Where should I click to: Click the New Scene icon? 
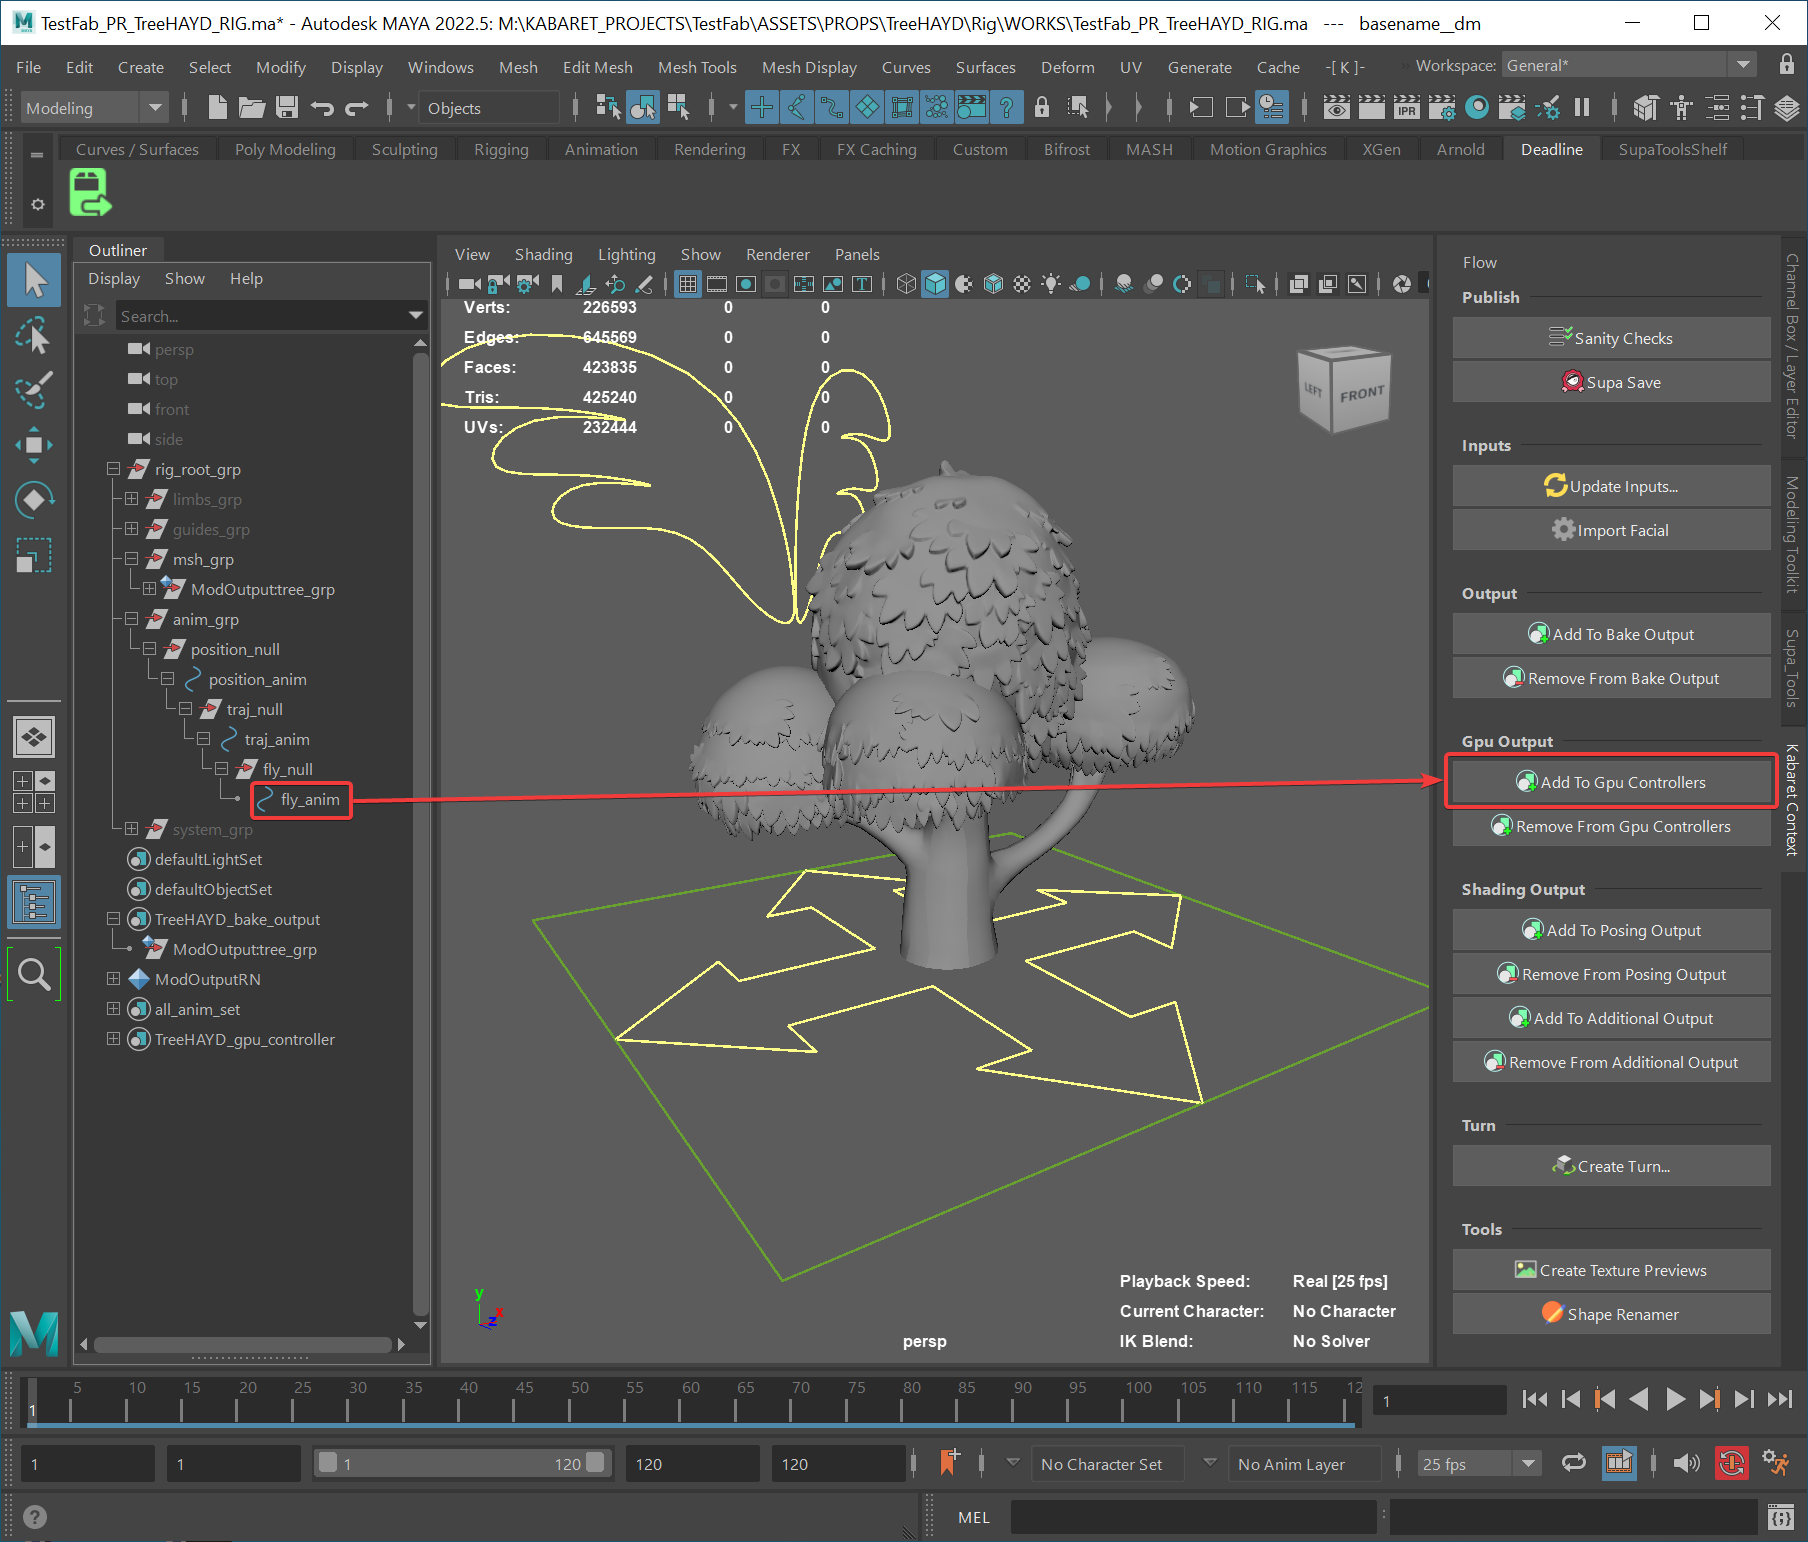[217, 107]
